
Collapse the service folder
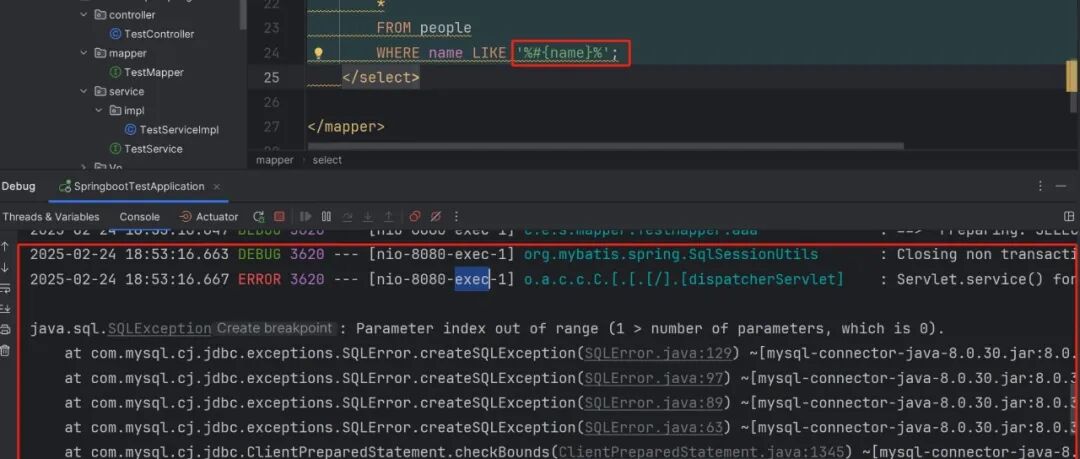point(84,91)
